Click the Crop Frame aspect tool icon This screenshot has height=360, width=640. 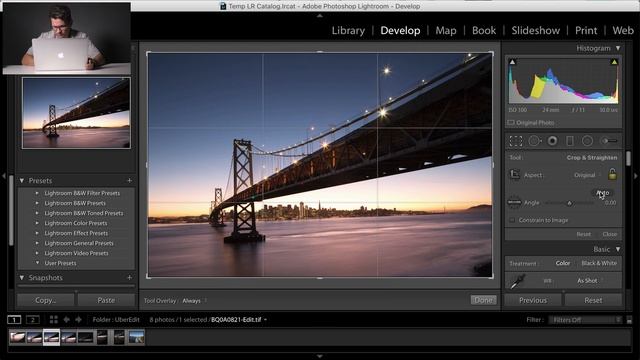(x=515, y=175)
